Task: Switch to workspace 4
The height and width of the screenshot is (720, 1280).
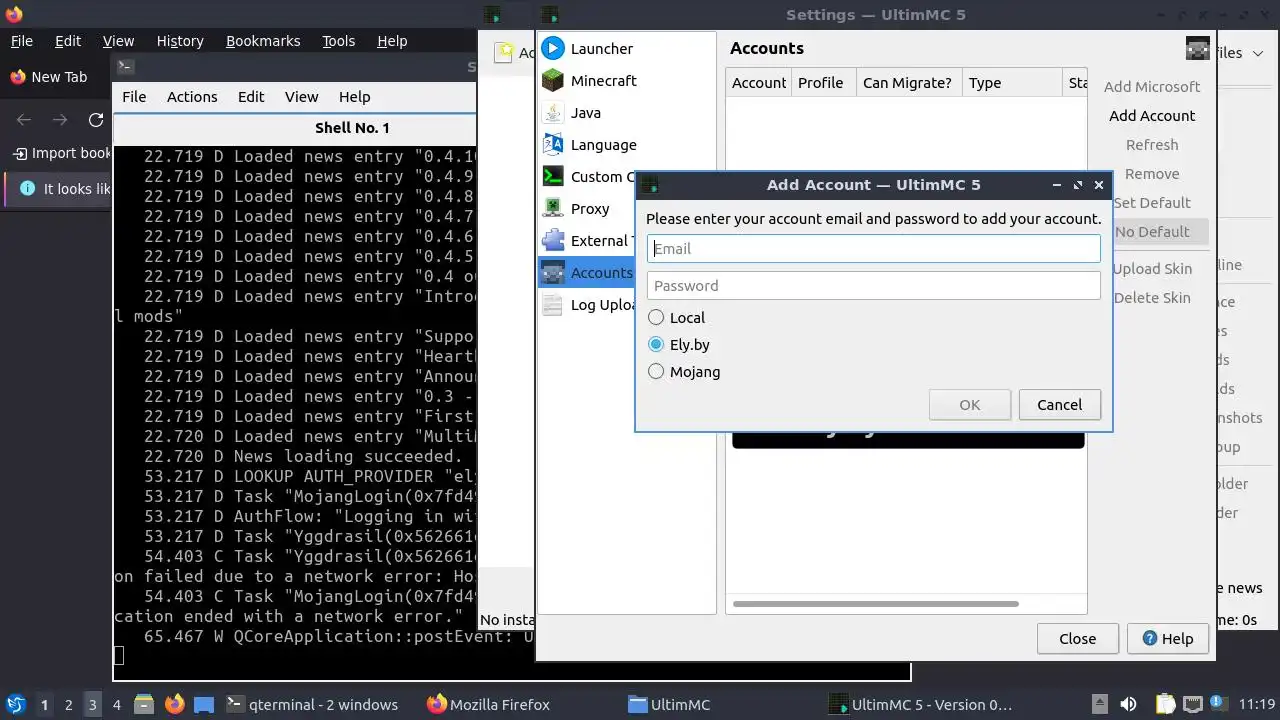Action: [116, 704]
